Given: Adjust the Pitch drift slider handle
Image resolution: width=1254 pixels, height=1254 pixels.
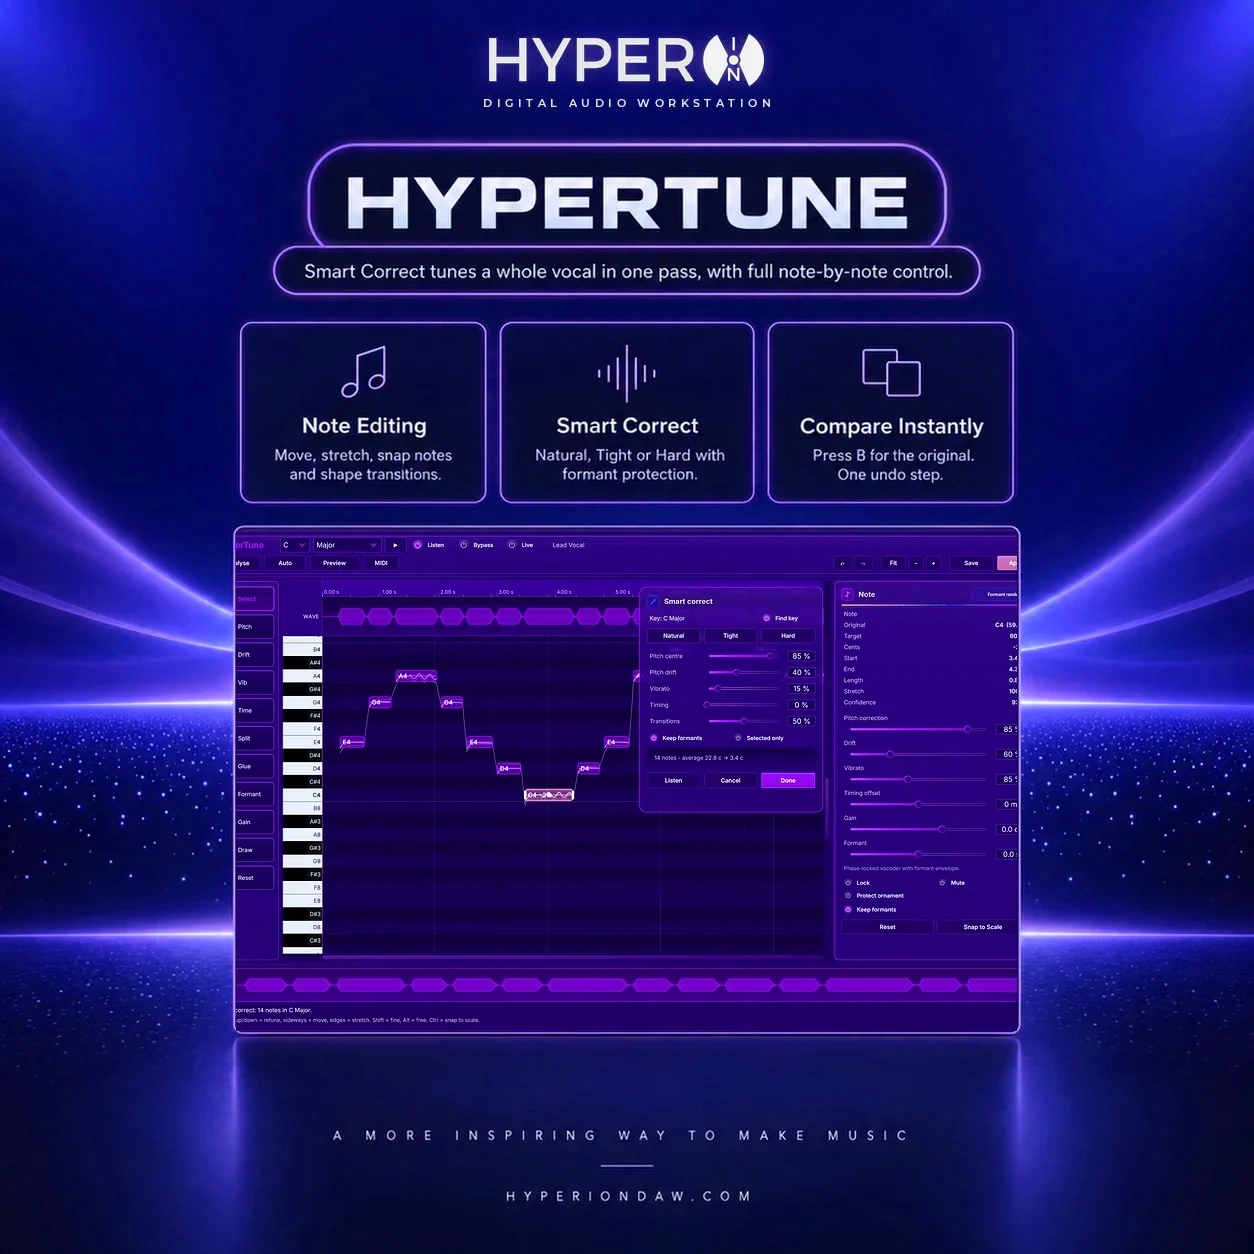Looking at the screenshot, I should click(x=737, y=672).
